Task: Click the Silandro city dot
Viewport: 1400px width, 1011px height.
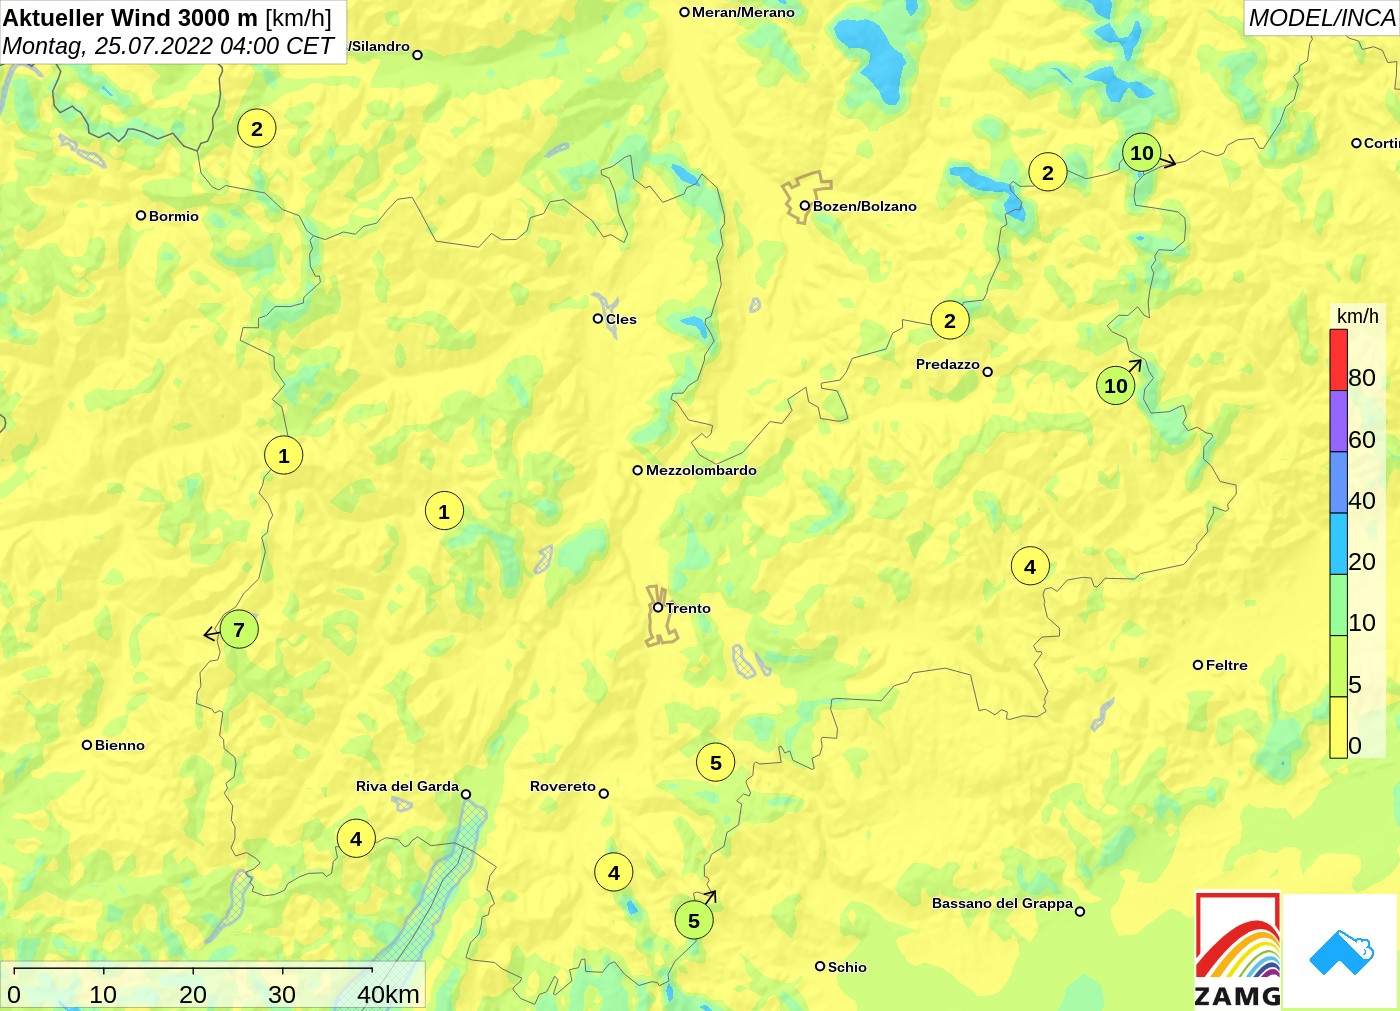Action: pos(418,55)
